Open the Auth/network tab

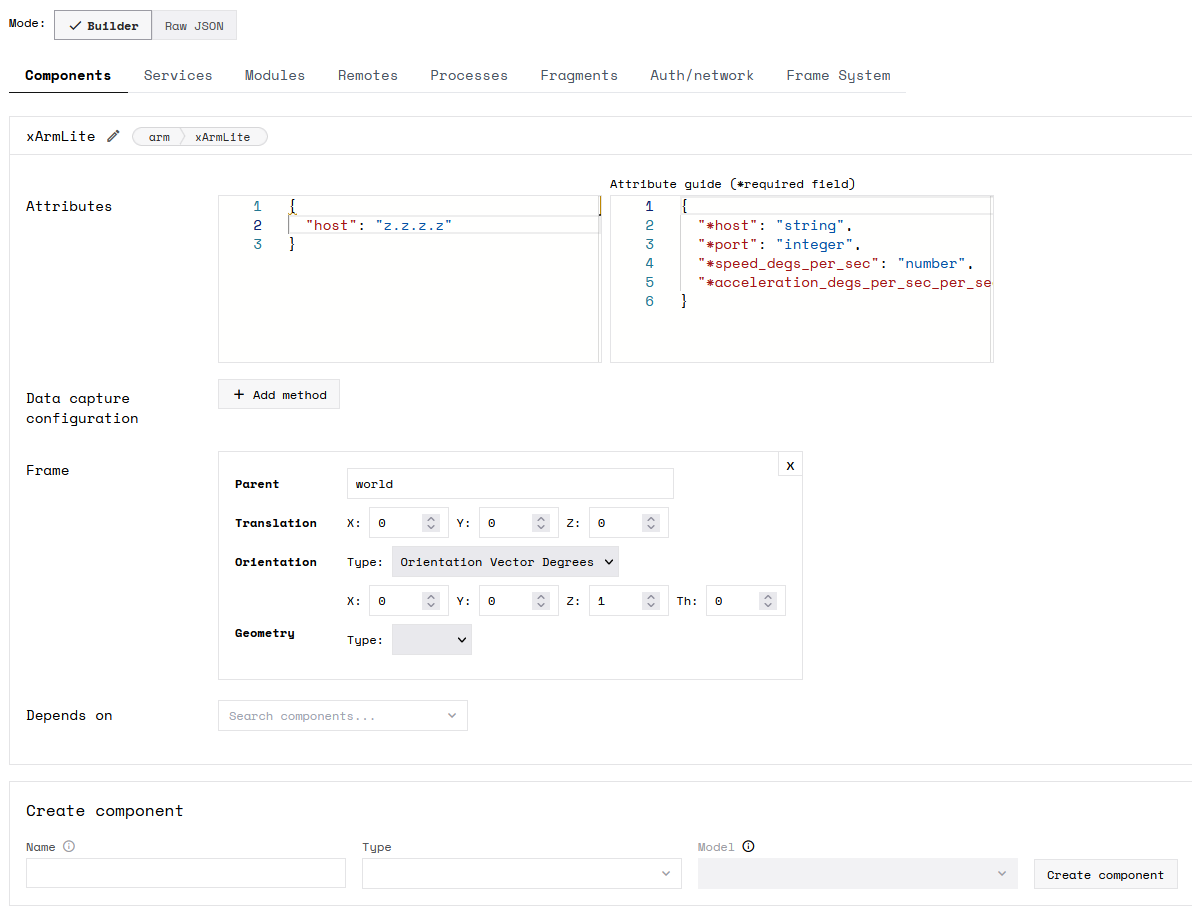coord(702,75)
